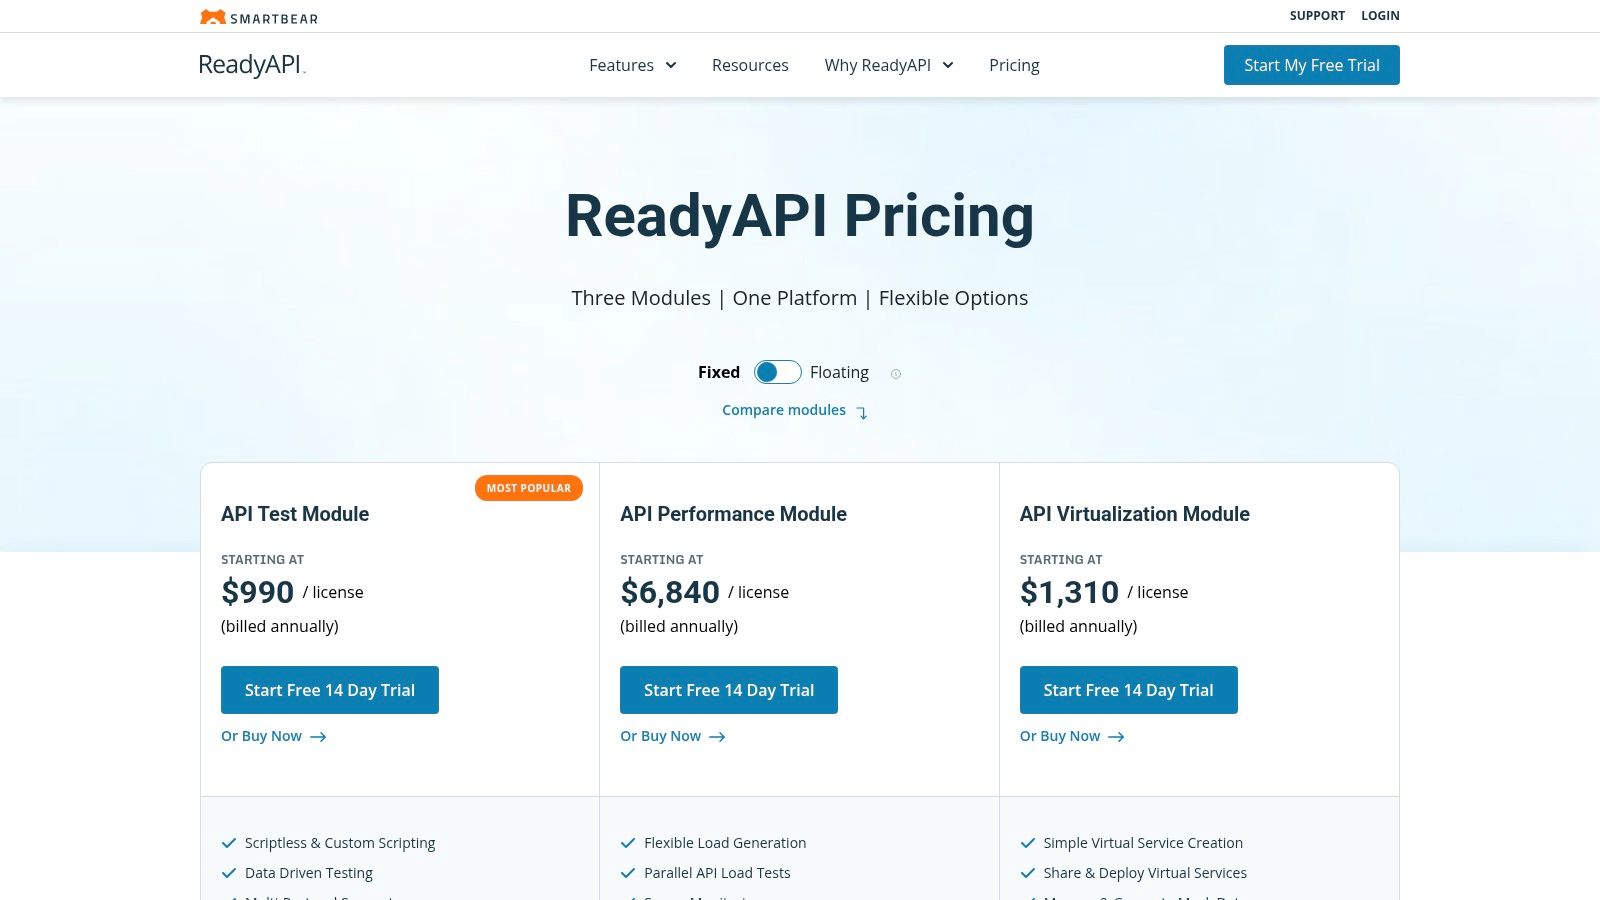This screenshot has height=900, width=1600.
Task: Open the Pricing menu item
Action: tap(1014, 65)
